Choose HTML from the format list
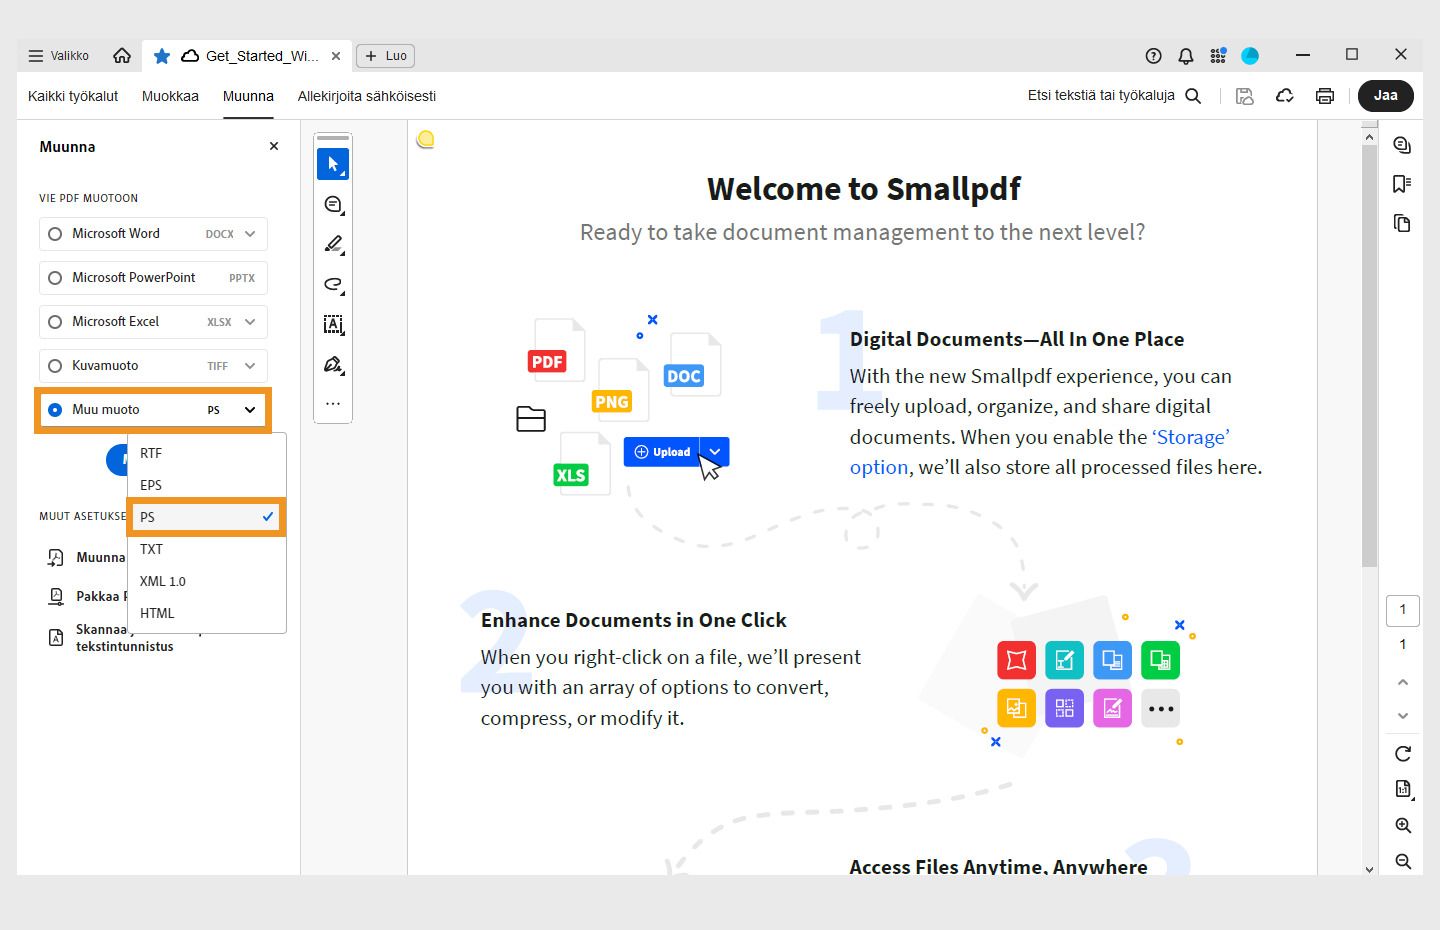Viewport: 1440px width, 930px height. pyautogui.click(x=207, y=613)
